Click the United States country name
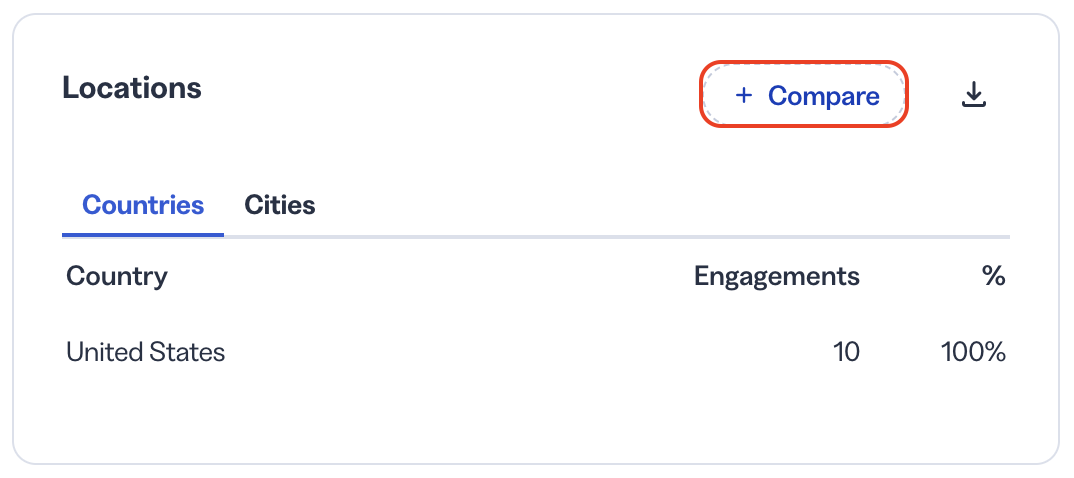1074x478 pixels. click(145, 352)
